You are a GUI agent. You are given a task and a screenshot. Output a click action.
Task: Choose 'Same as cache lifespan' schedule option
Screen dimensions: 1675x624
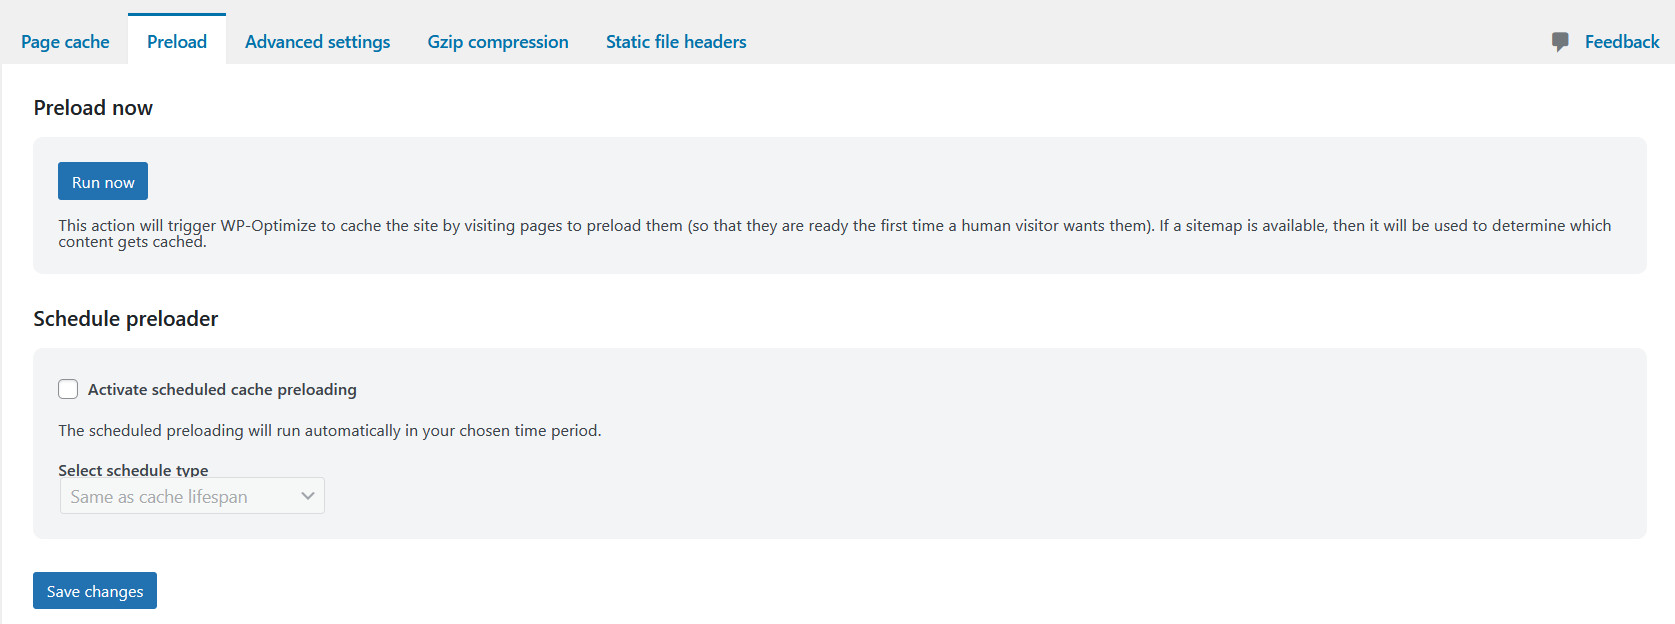pos(160,496)
